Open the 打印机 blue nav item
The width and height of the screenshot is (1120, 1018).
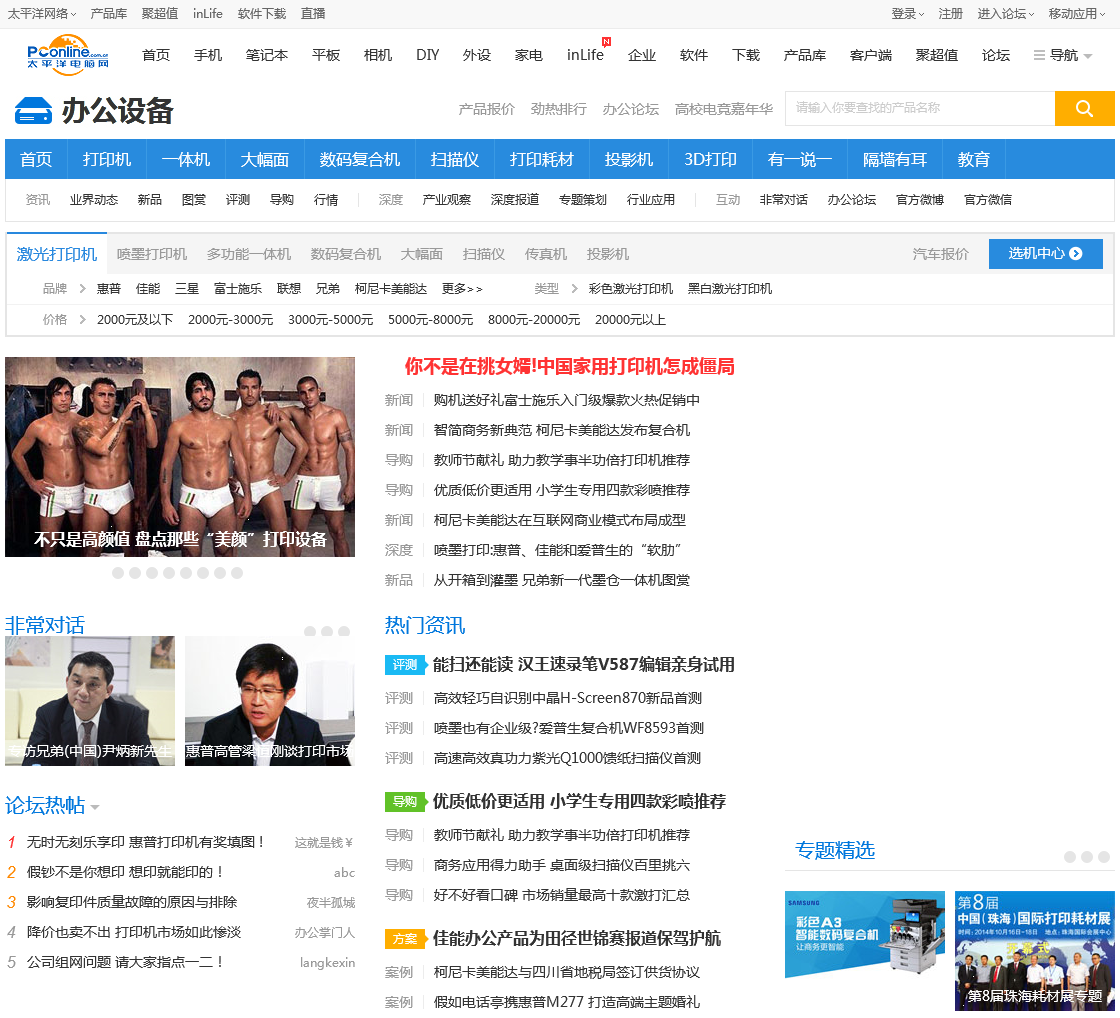click(106, 159)
